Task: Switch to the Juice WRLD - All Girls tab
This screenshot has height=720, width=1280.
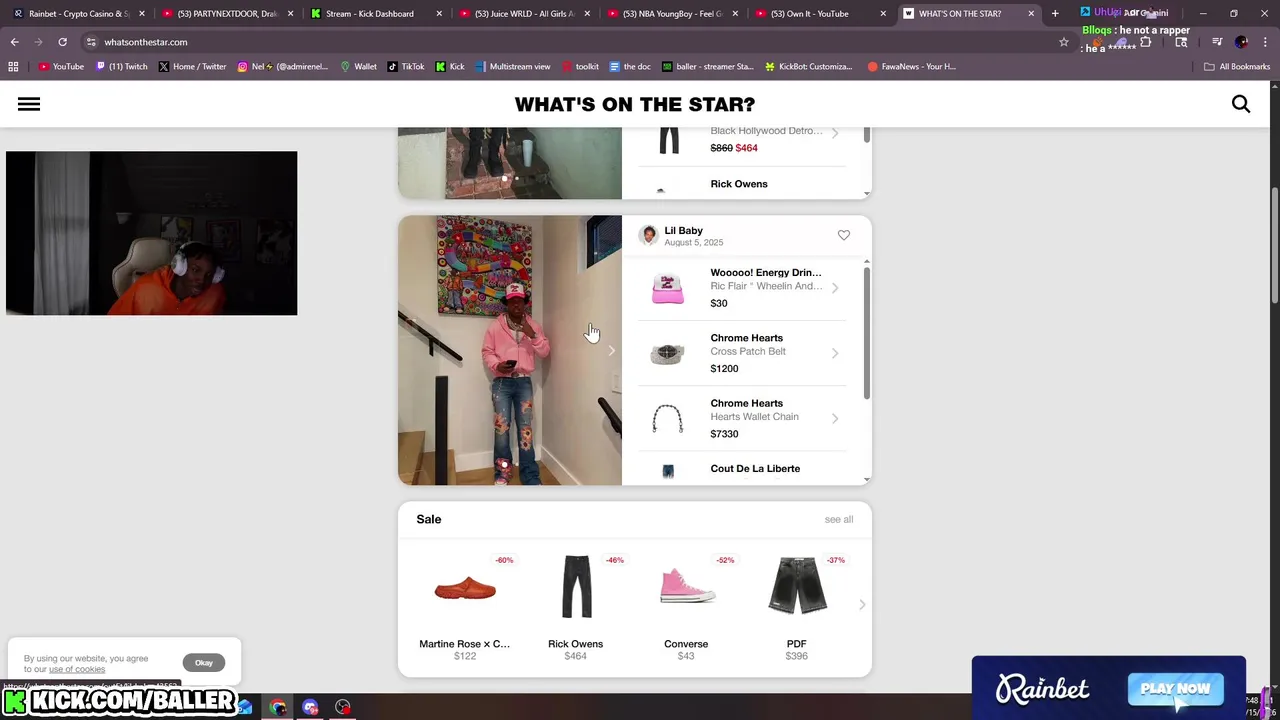Action: click(x=524, y=13)
